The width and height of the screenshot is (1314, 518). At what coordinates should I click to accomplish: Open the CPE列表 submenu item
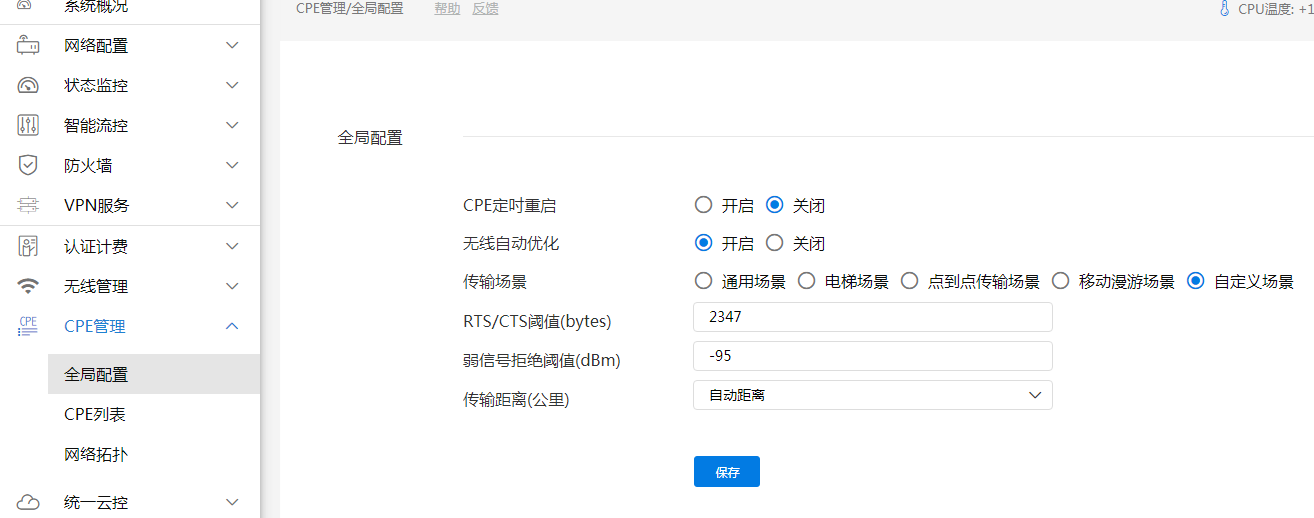coord(95,414)
